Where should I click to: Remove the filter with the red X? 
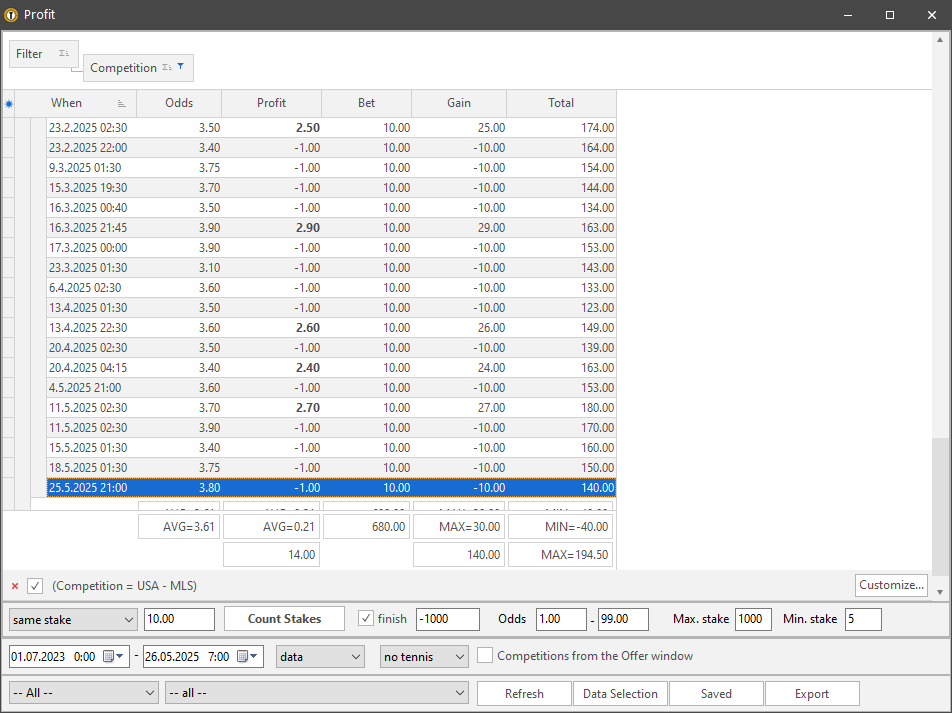click(x=15, y=586)
